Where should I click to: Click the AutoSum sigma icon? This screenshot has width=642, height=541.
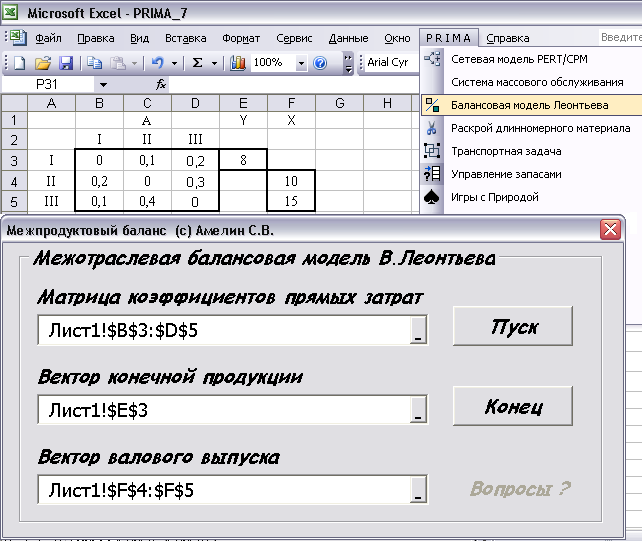(x=197, y=63)
